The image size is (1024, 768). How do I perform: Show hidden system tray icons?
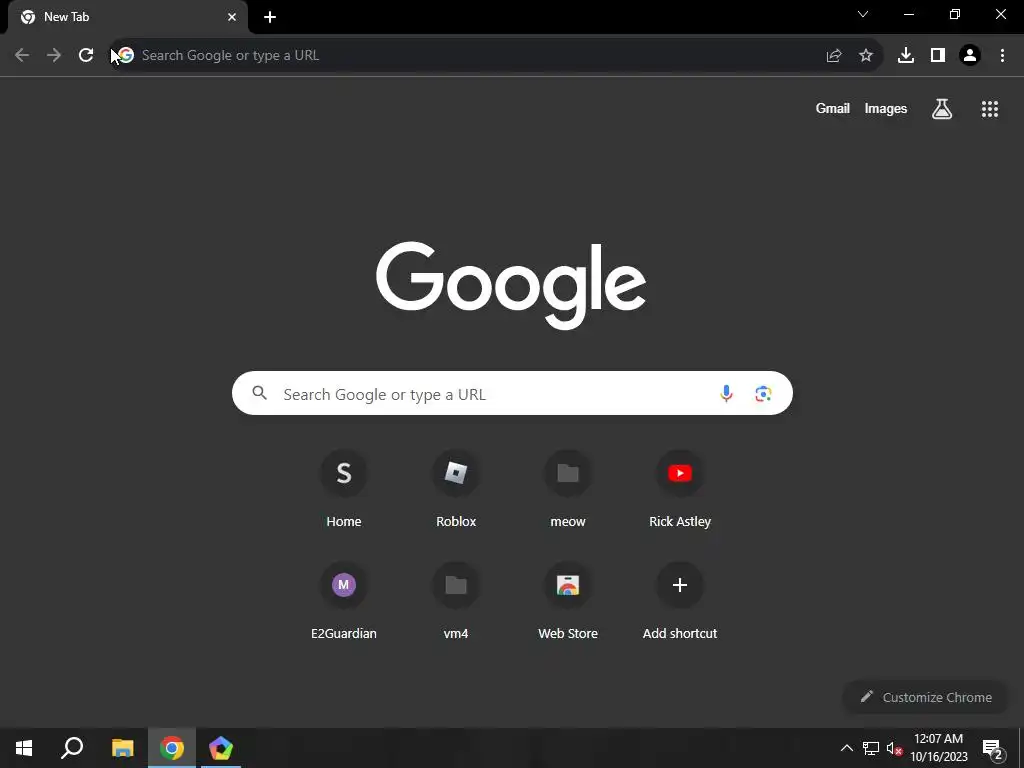coord(846,748)
